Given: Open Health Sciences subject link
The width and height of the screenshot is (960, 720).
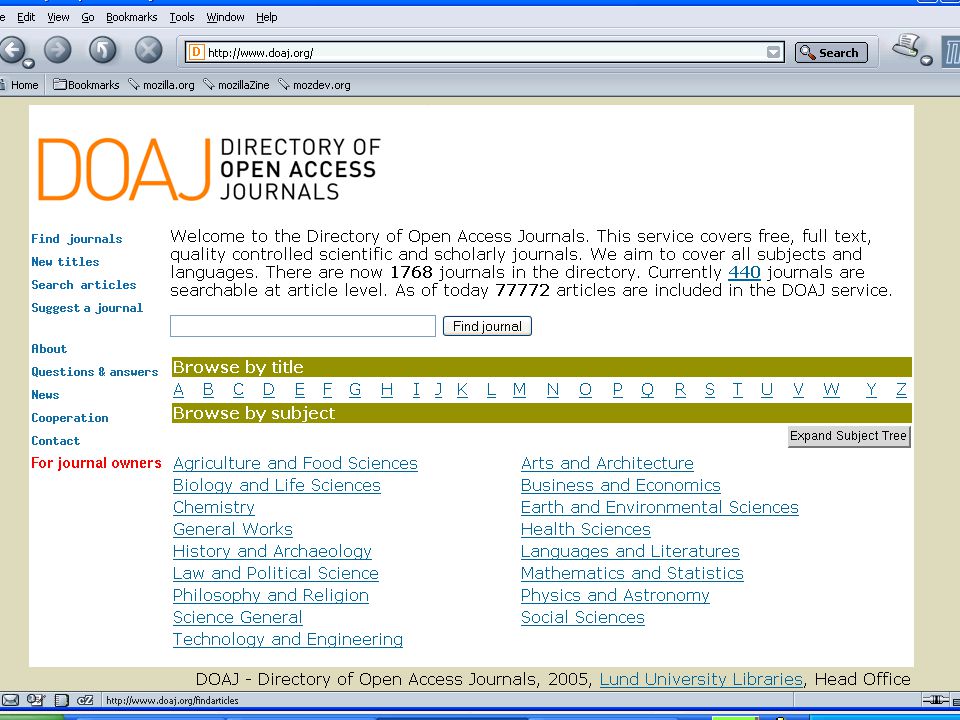Looking at the screenshot, I should 585,530.
